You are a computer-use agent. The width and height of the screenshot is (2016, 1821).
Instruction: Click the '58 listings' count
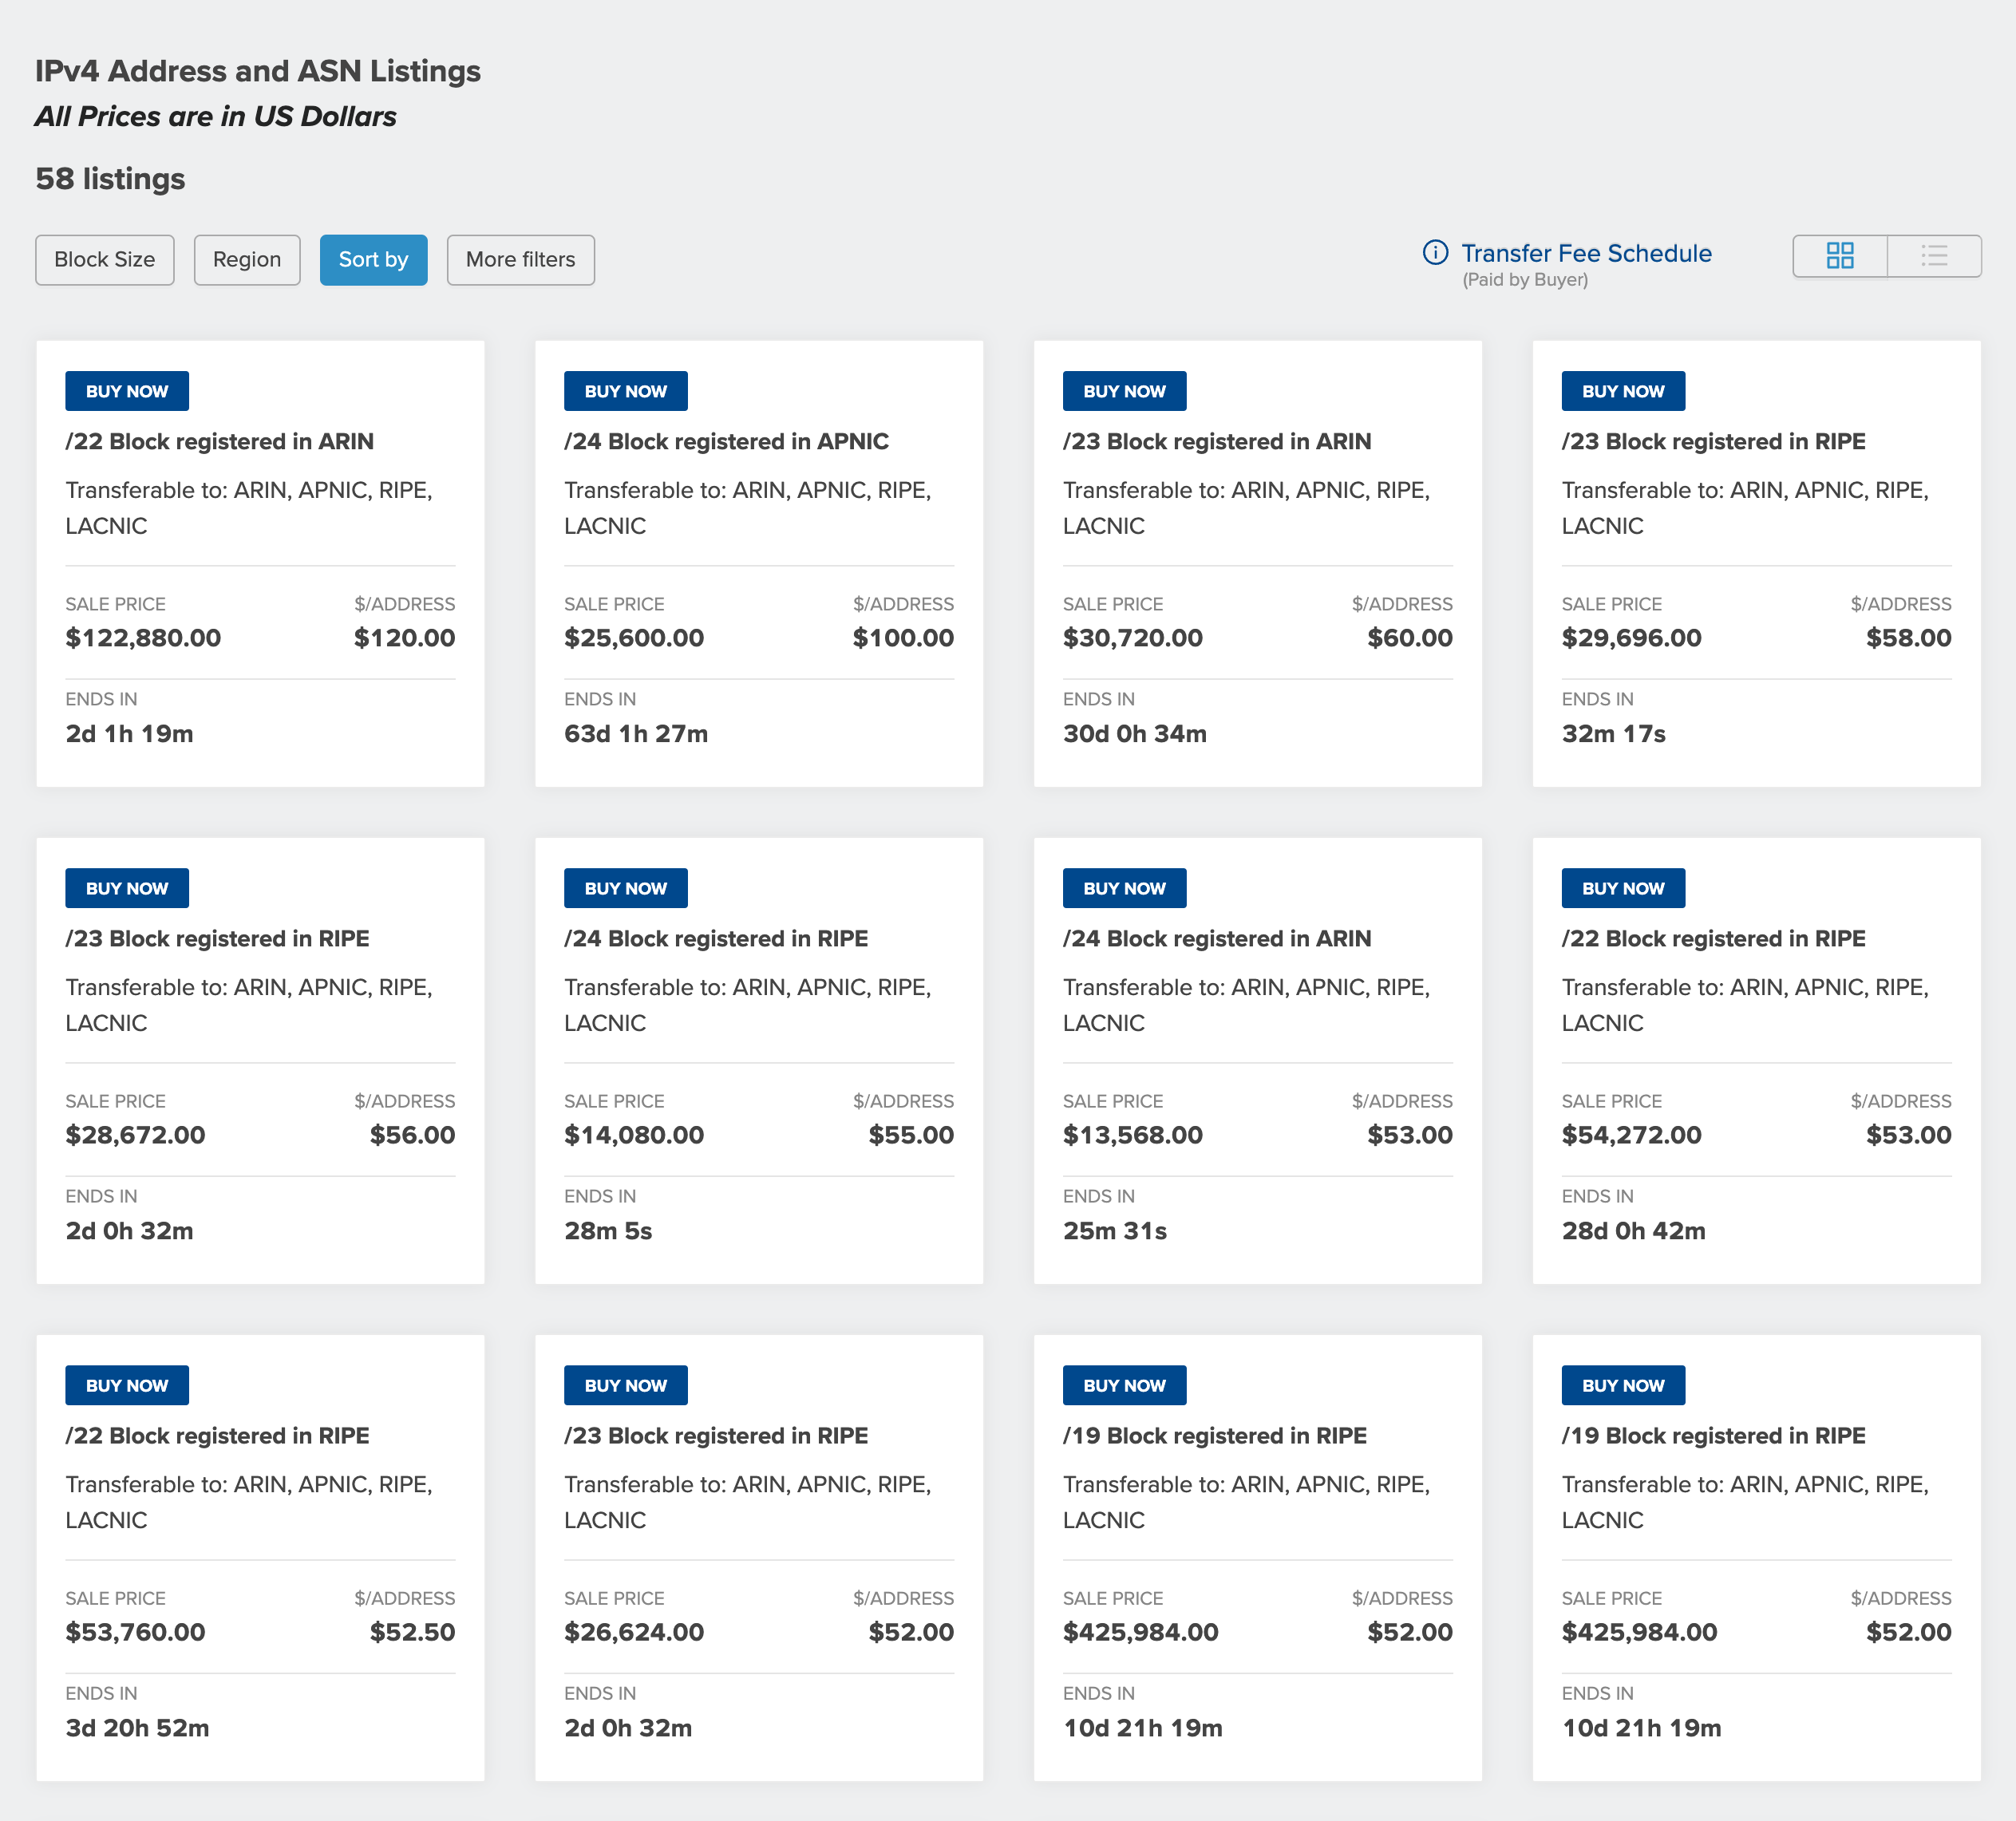pos(110,179)
